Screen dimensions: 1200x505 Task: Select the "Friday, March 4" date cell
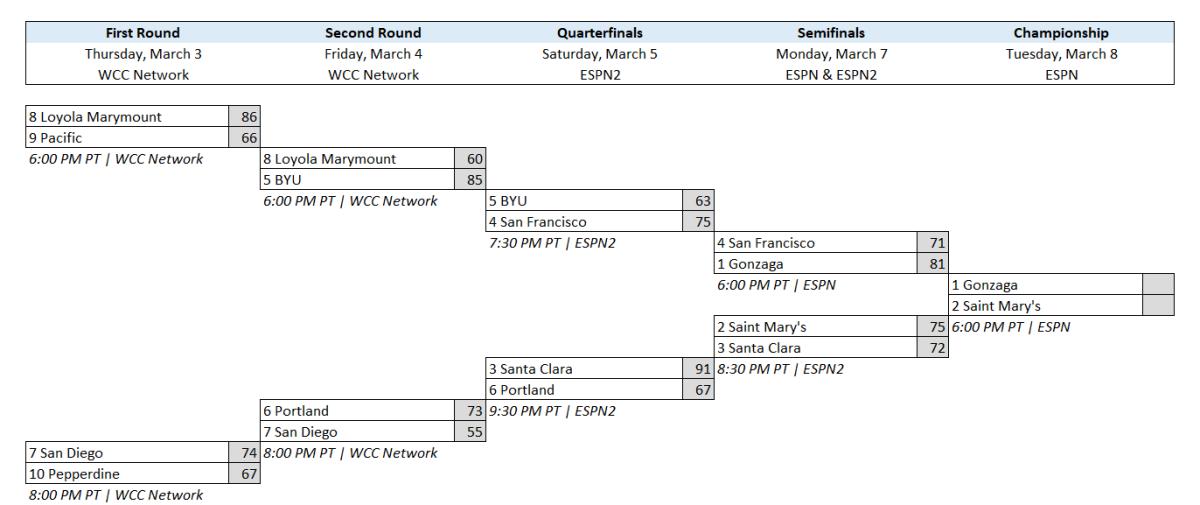click(373, 54)
